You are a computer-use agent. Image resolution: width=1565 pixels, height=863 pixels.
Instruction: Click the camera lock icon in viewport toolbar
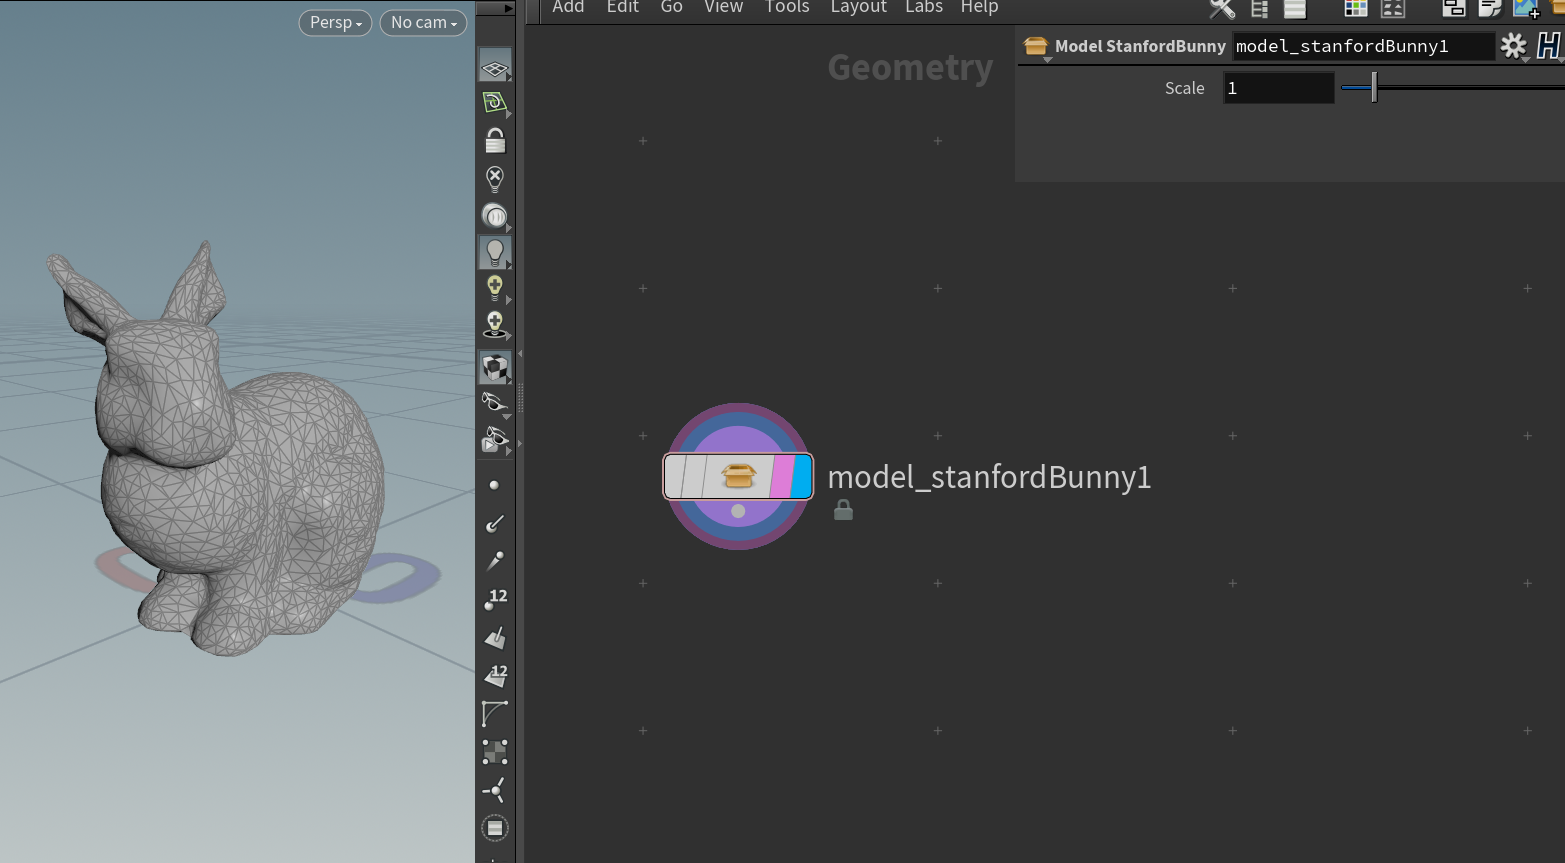495,140
